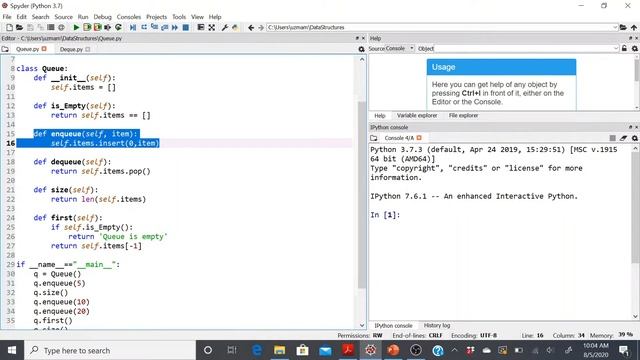This screenshot has height=360, width=640.
Task: Open the File menu
Action: point(7,17)
